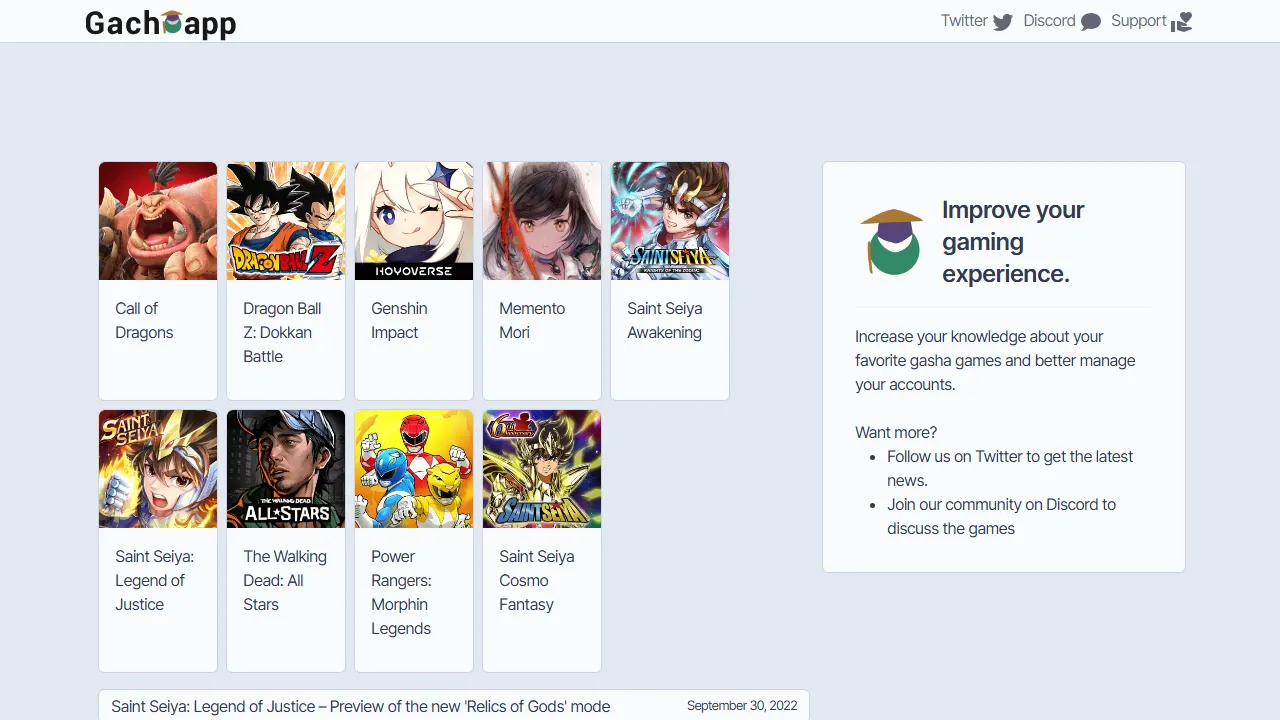Open the Twitter link in header
The width and height of the screenshot is (1280, 720).
[x=964, y=21]
